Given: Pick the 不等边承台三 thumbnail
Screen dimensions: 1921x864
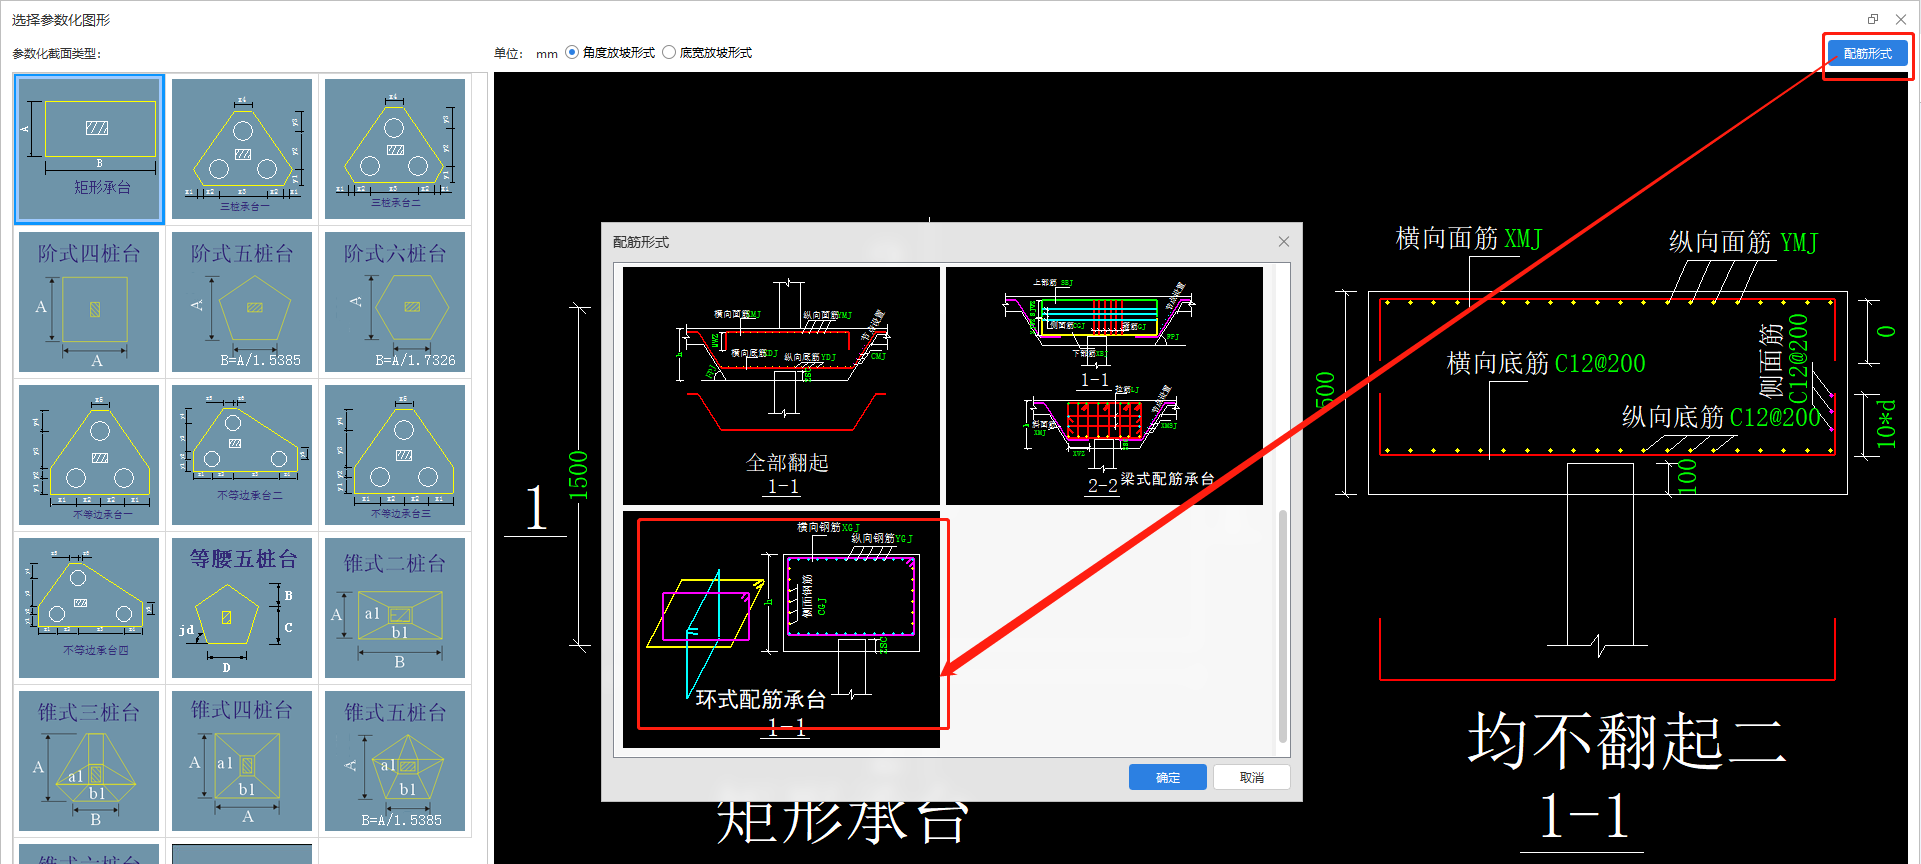Looking at the screenshot, I should [395, 455].
